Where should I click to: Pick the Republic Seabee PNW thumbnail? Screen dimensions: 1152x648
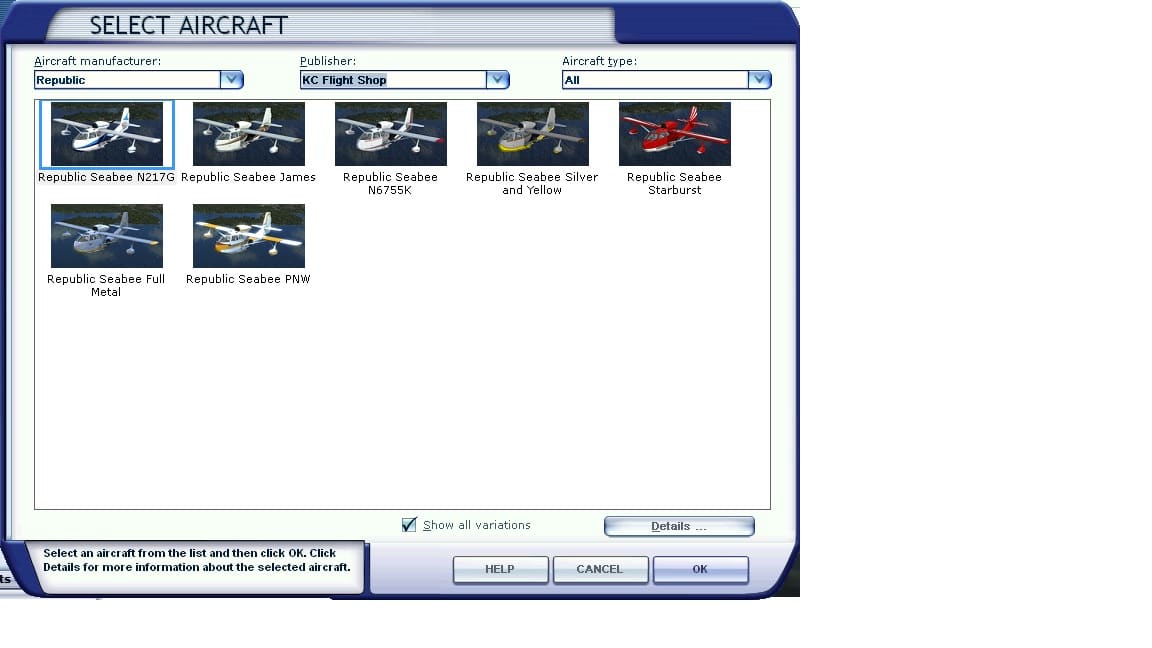point(248,236)
